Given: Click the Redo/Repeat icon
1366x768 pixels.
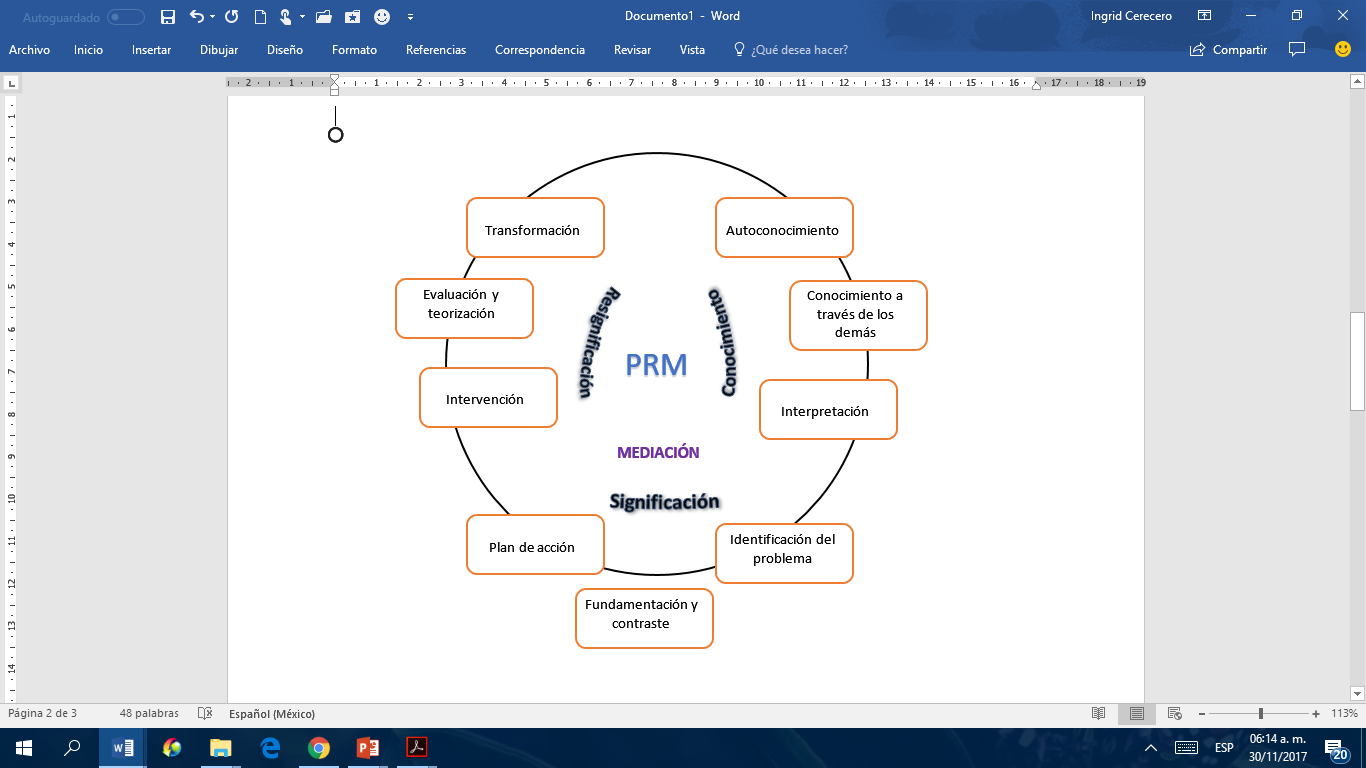Looking at the screenshot, I should [232, 17].
